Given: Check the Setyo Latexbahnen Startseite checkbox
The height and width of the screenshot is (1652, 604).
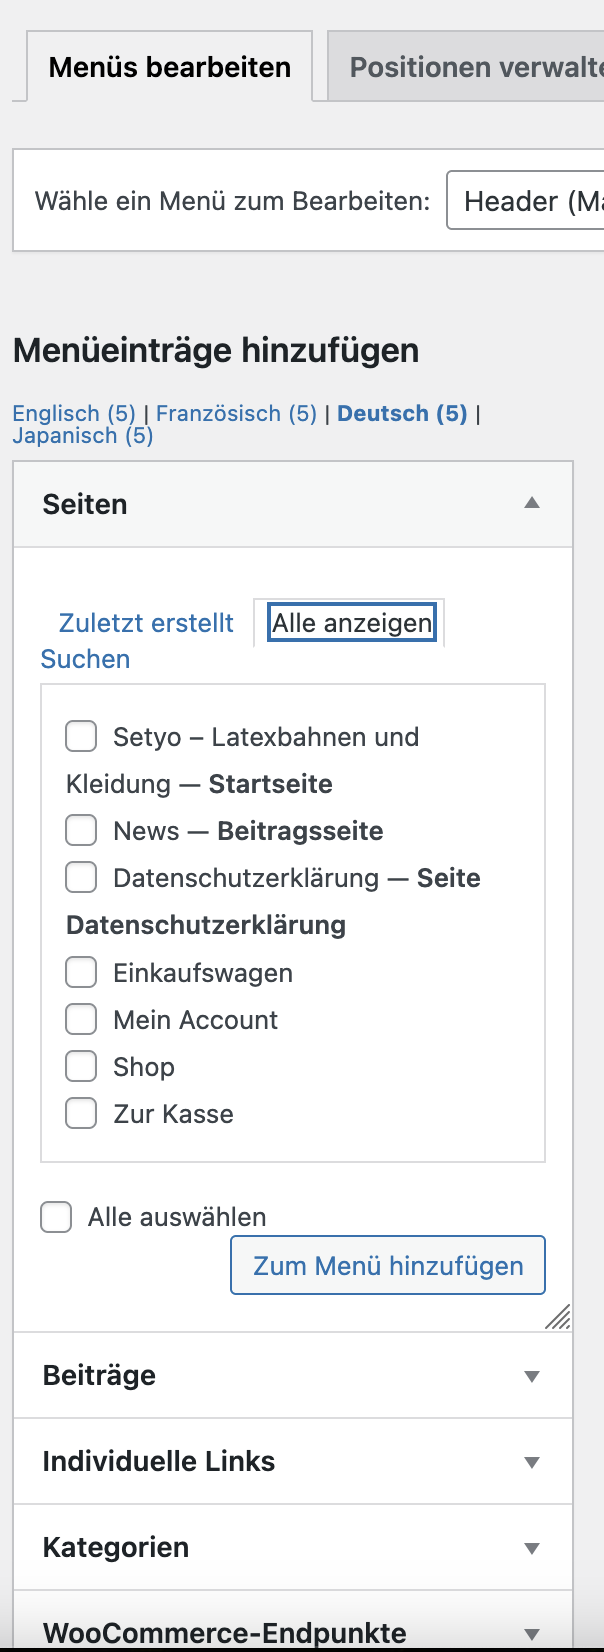Looking at the screenshot, I should pos(81,736).
